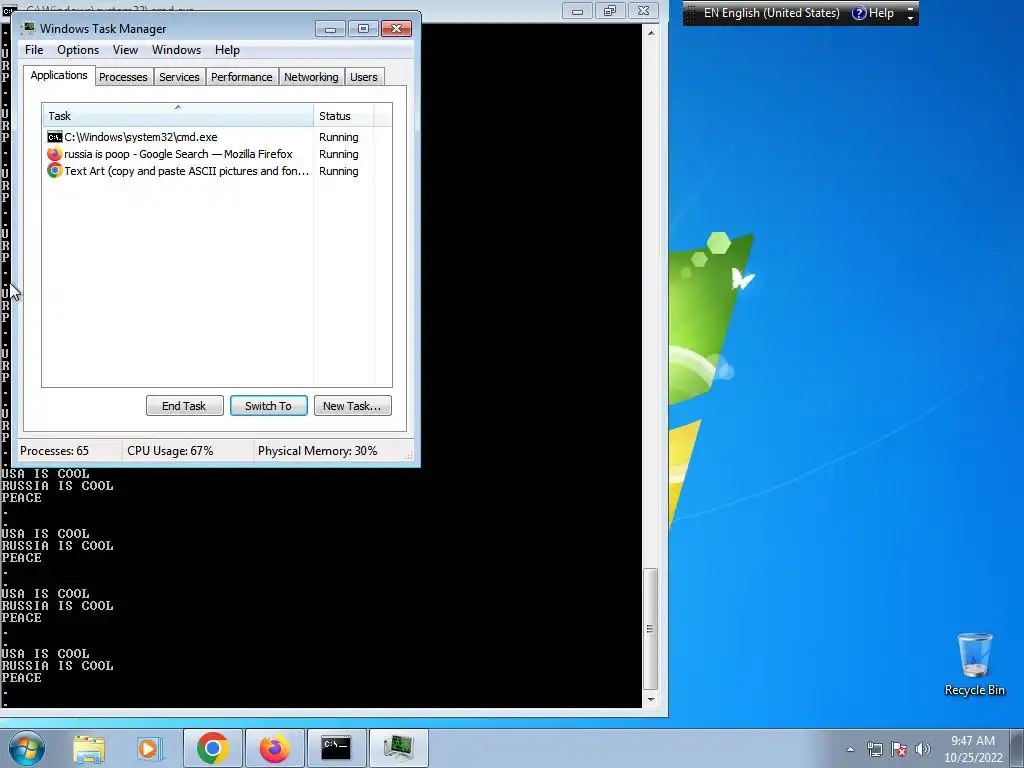The image size is (1024, 768).
Task: Select the Firefox icon in task list
Action: pos(55,154)
